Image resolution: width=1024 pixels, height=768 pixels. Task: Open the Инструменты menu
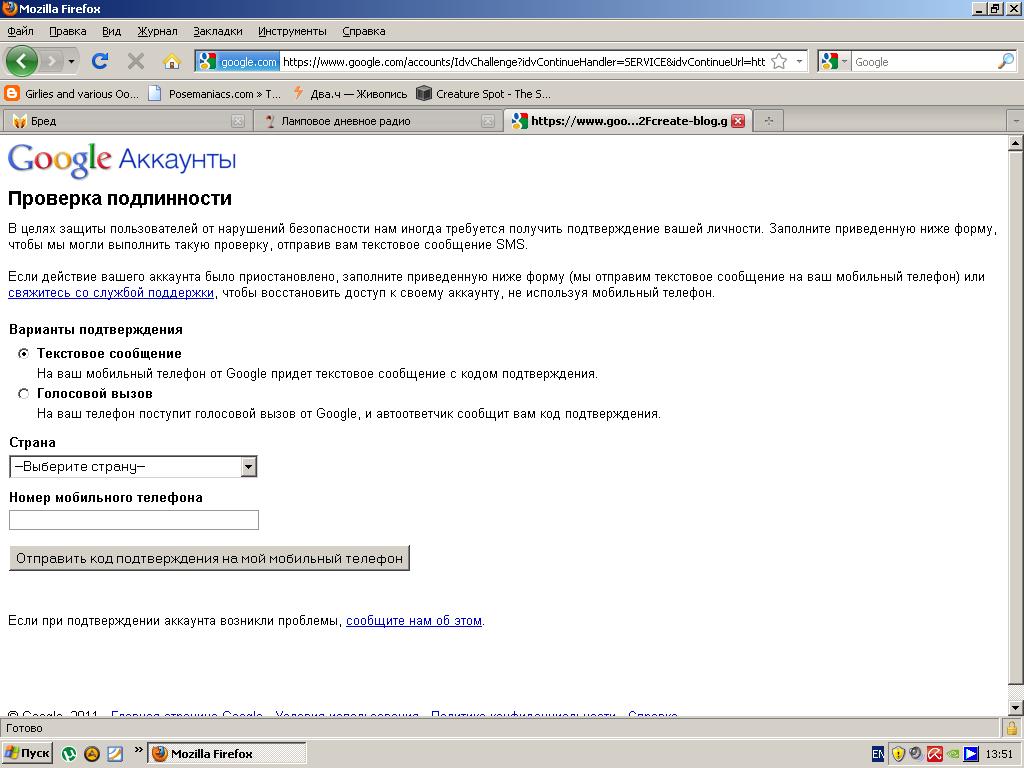(292, 31)
